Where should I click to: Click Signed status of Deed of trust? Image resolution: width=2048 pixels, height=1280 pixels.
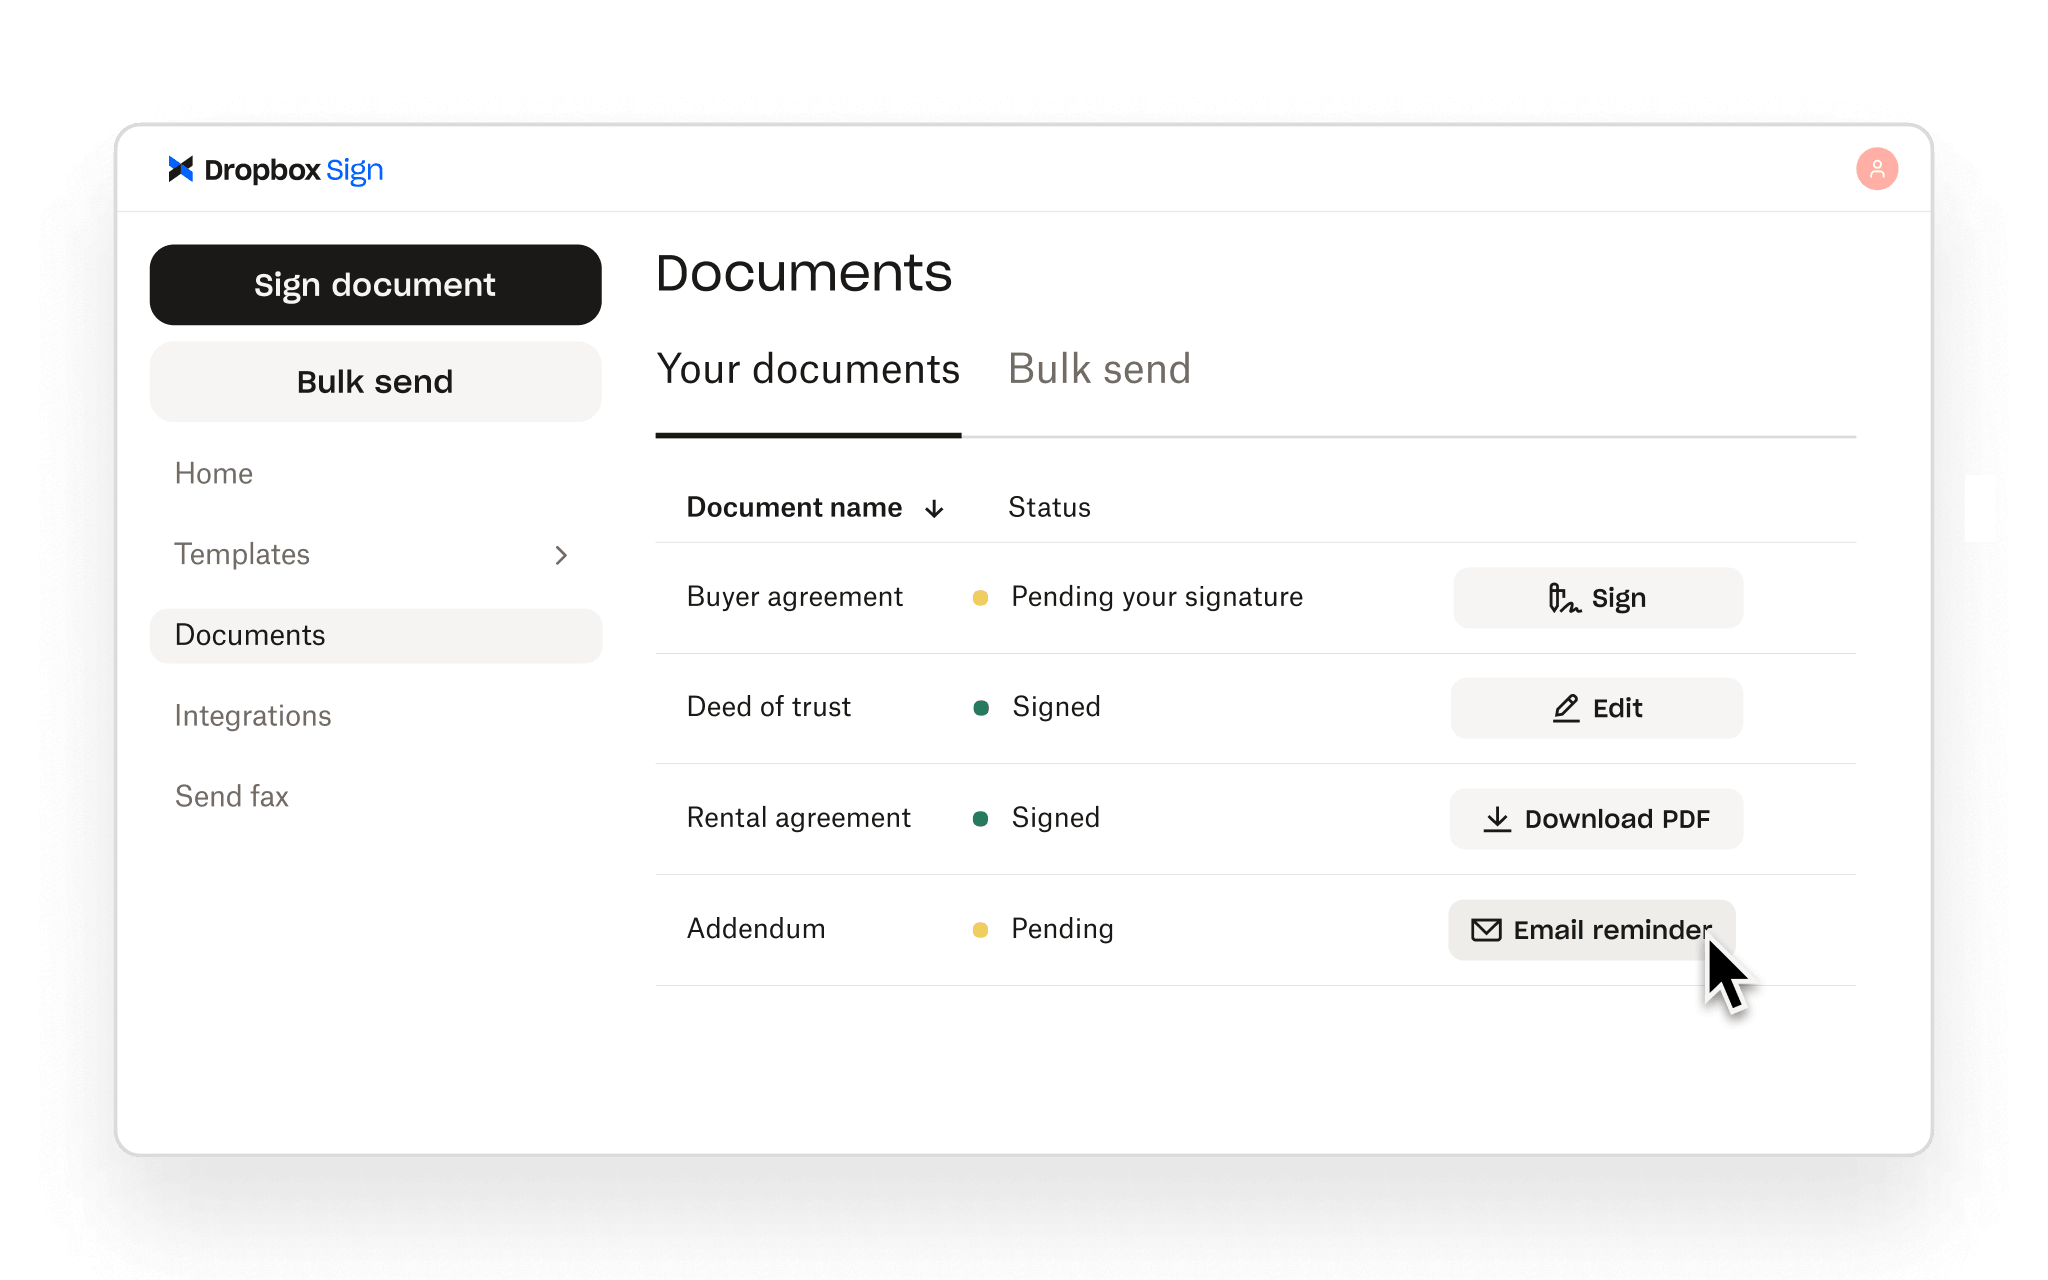click(x=1056, y=707)
